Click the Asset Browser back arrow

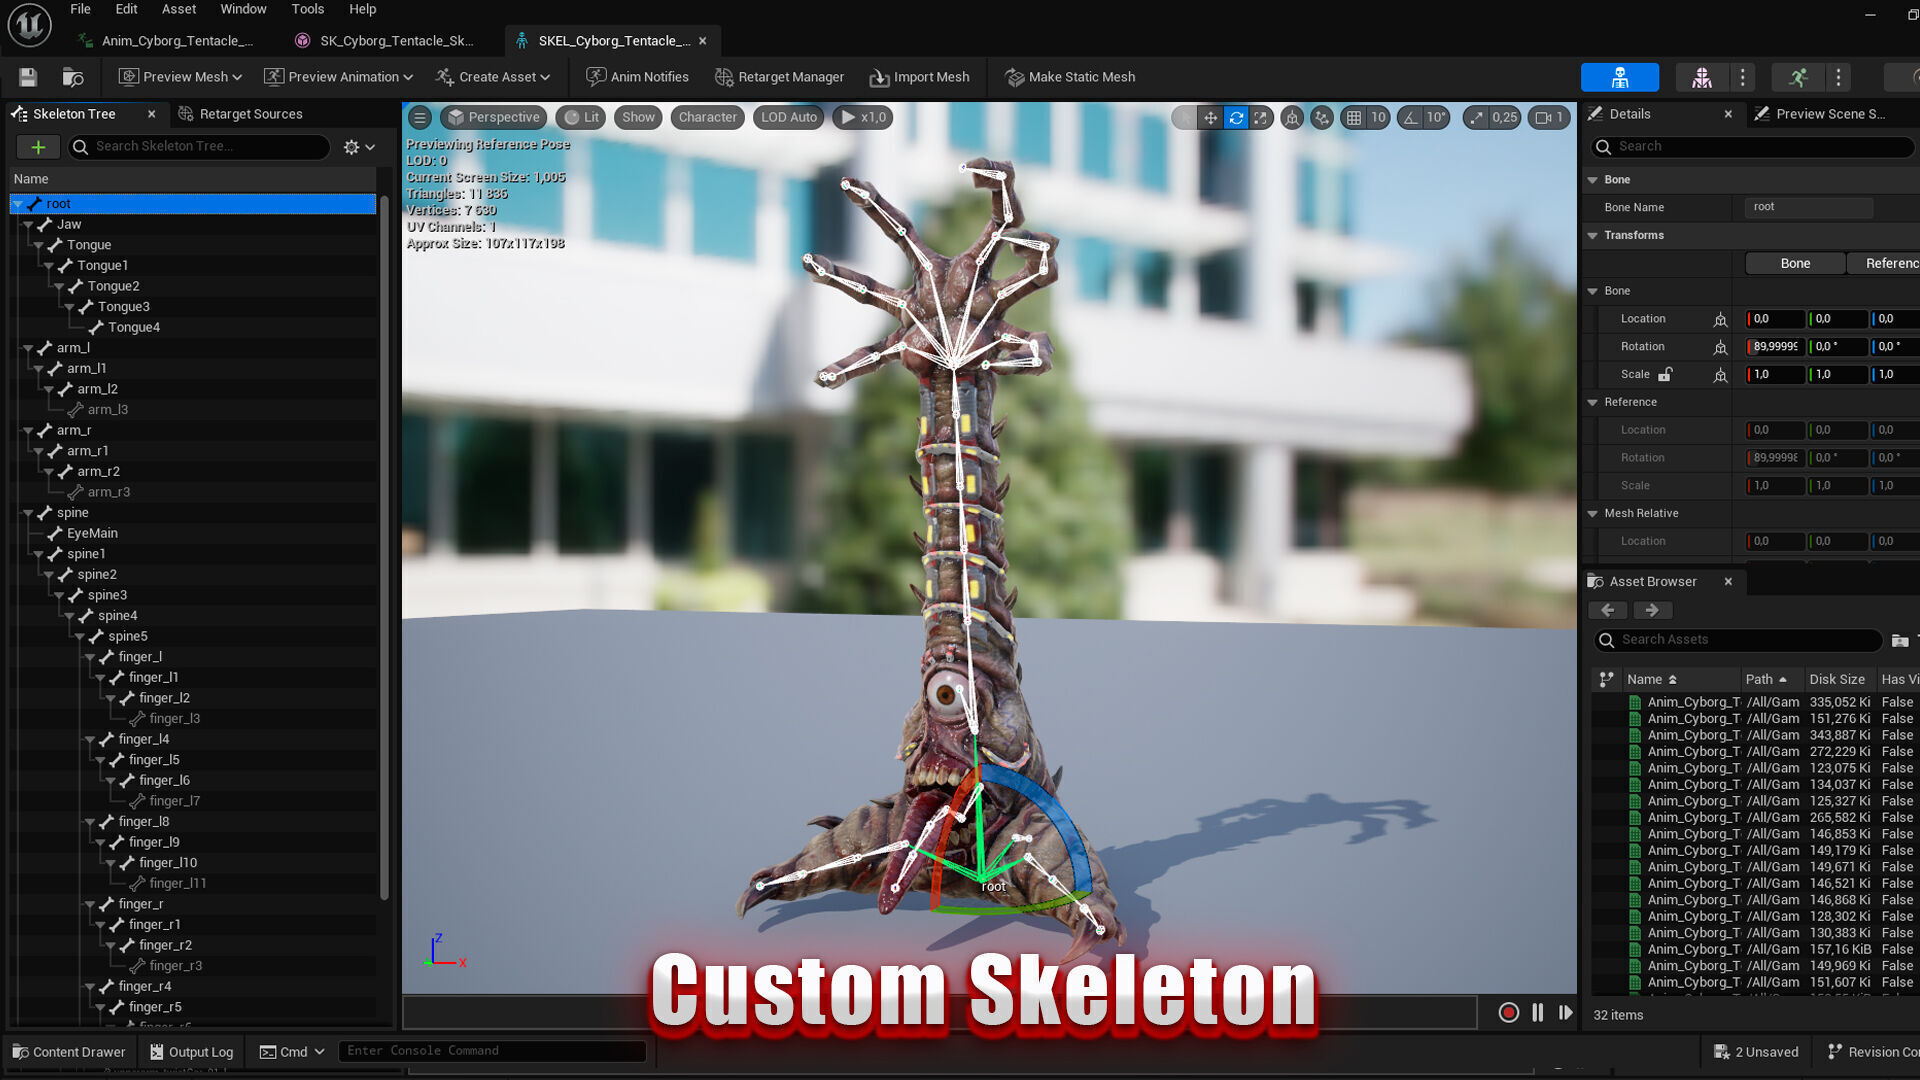[x=1608, y=610]
